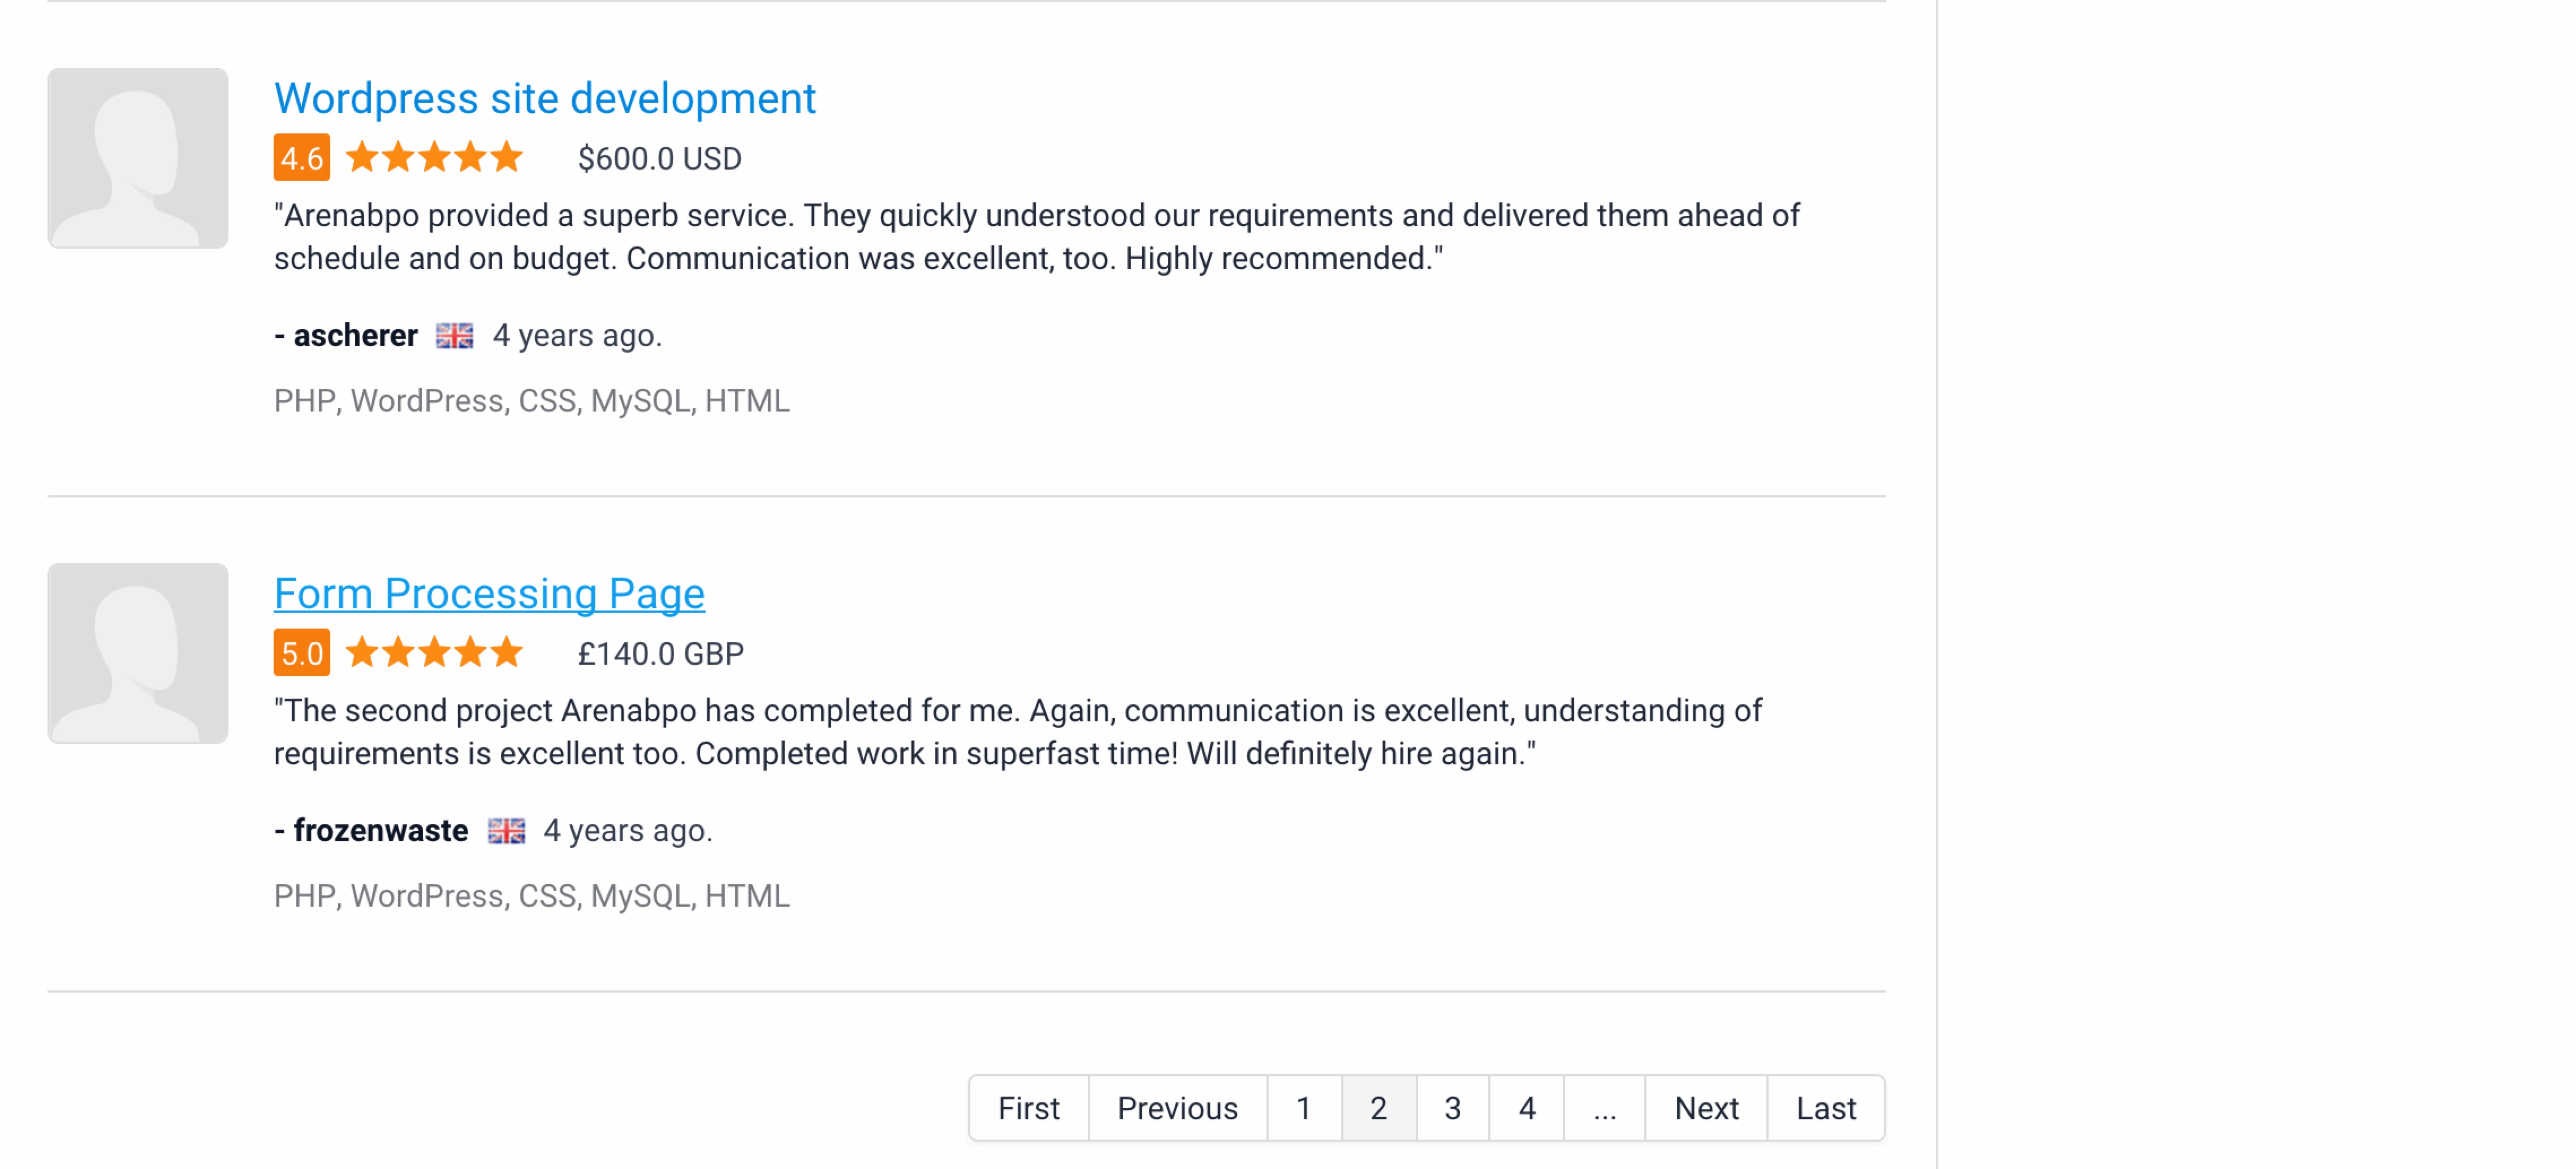
Task: Click frozenwaste's avatar placeholder image
Action: pos(138,653)
